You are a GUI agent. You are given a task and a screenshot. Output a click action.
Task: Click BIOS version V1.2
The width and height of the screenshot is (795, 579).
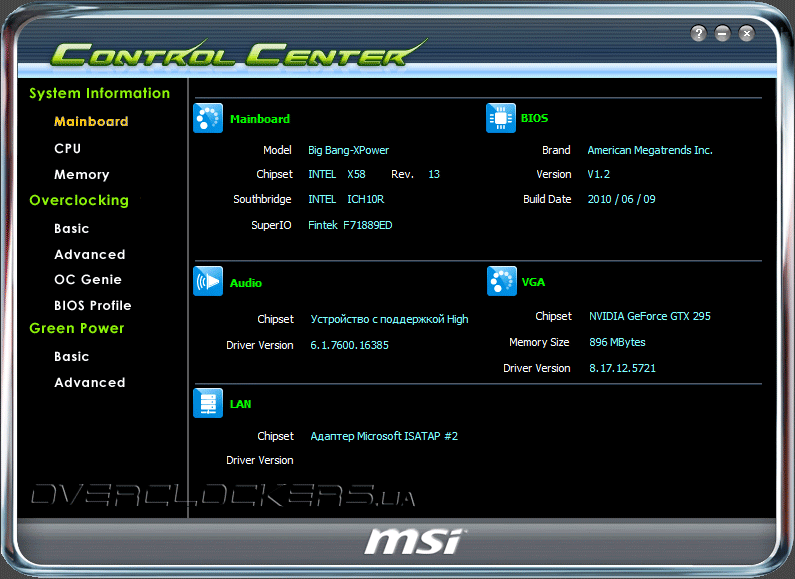[x=598, y=174]
